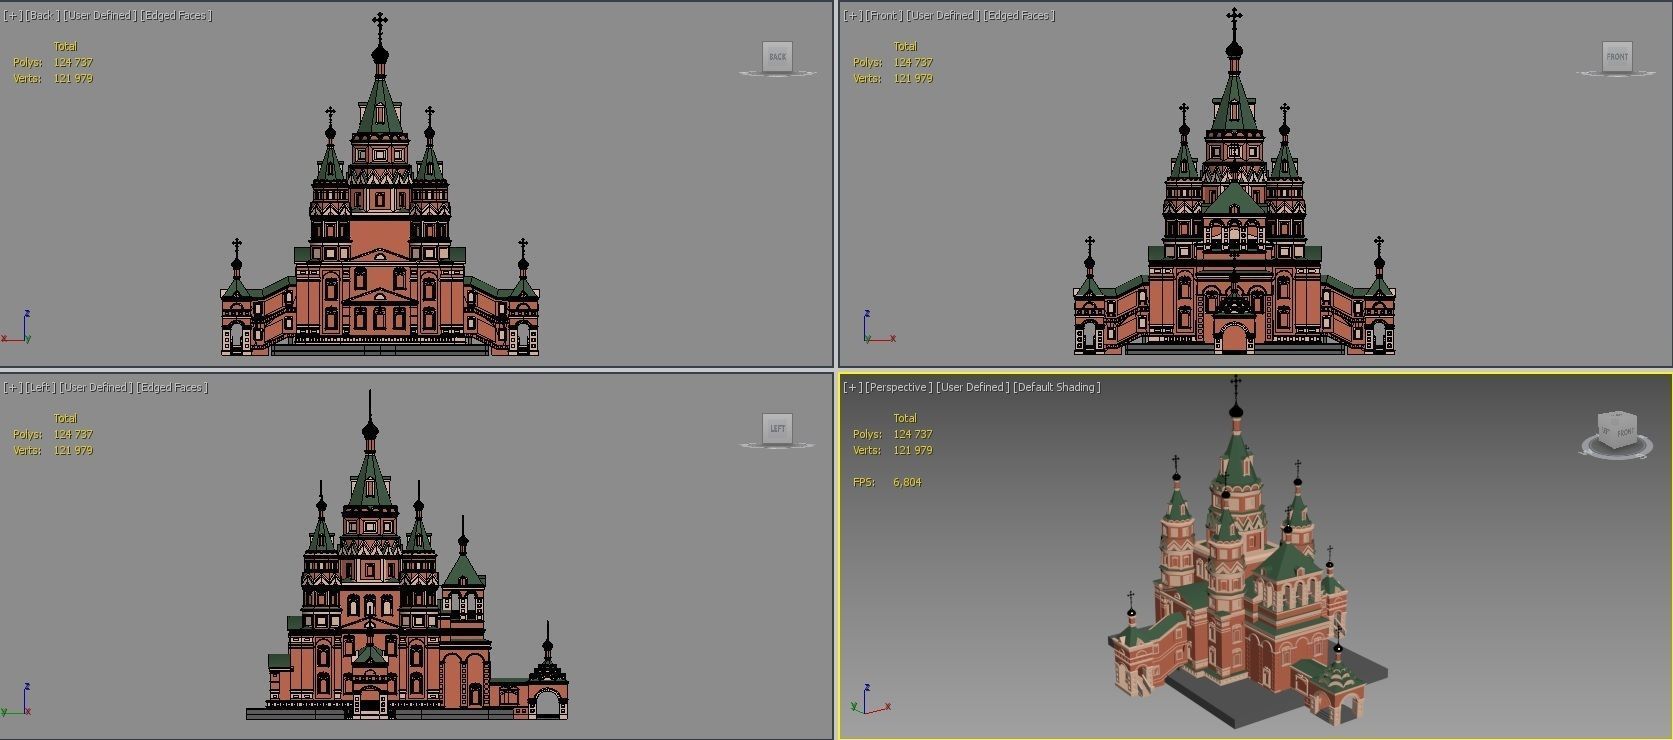Open the [+] menu in the Front viewport
The width and height of the screenshot is (1673, 740).
pos(852,15)
